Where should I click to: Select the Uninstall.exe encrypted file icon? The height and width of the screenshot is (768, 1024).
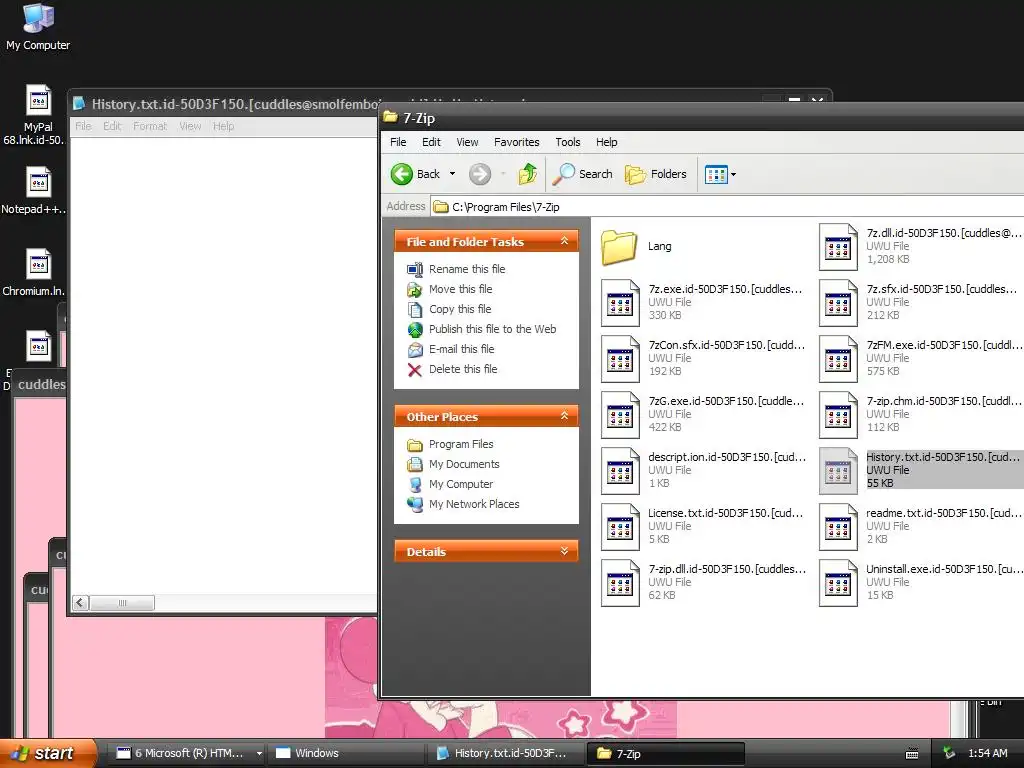(x=838, y=583)
